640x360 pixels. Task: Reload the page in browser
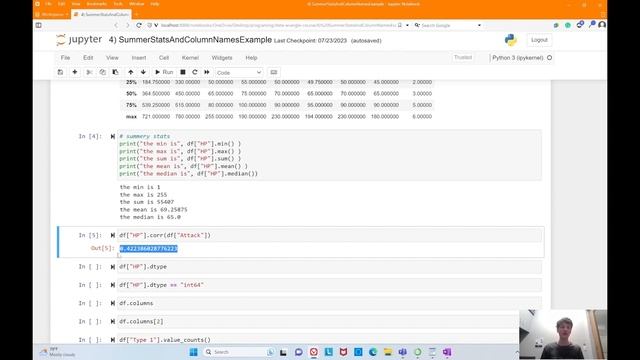tap(139, 25)
